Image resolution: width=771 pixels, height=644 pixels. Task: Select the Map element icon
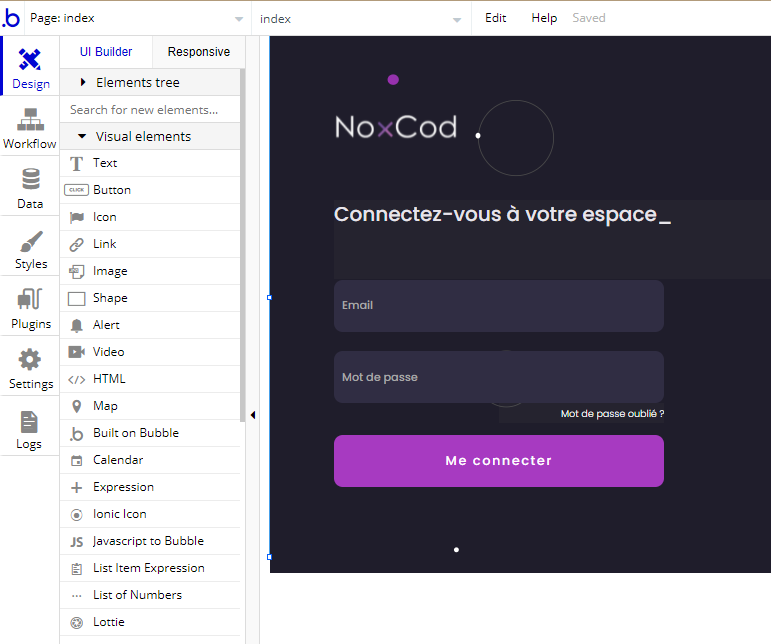(x=77, y=406)
